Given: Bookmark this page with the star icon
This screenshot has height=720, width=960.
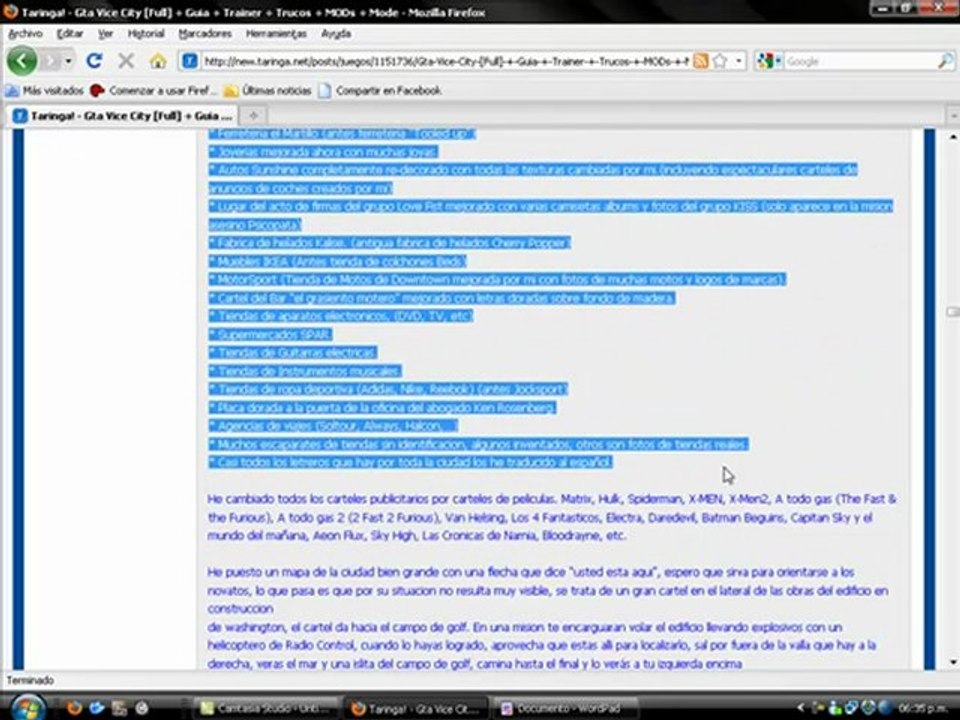Looking at the screenshot, I should click(x=720, y=61).
